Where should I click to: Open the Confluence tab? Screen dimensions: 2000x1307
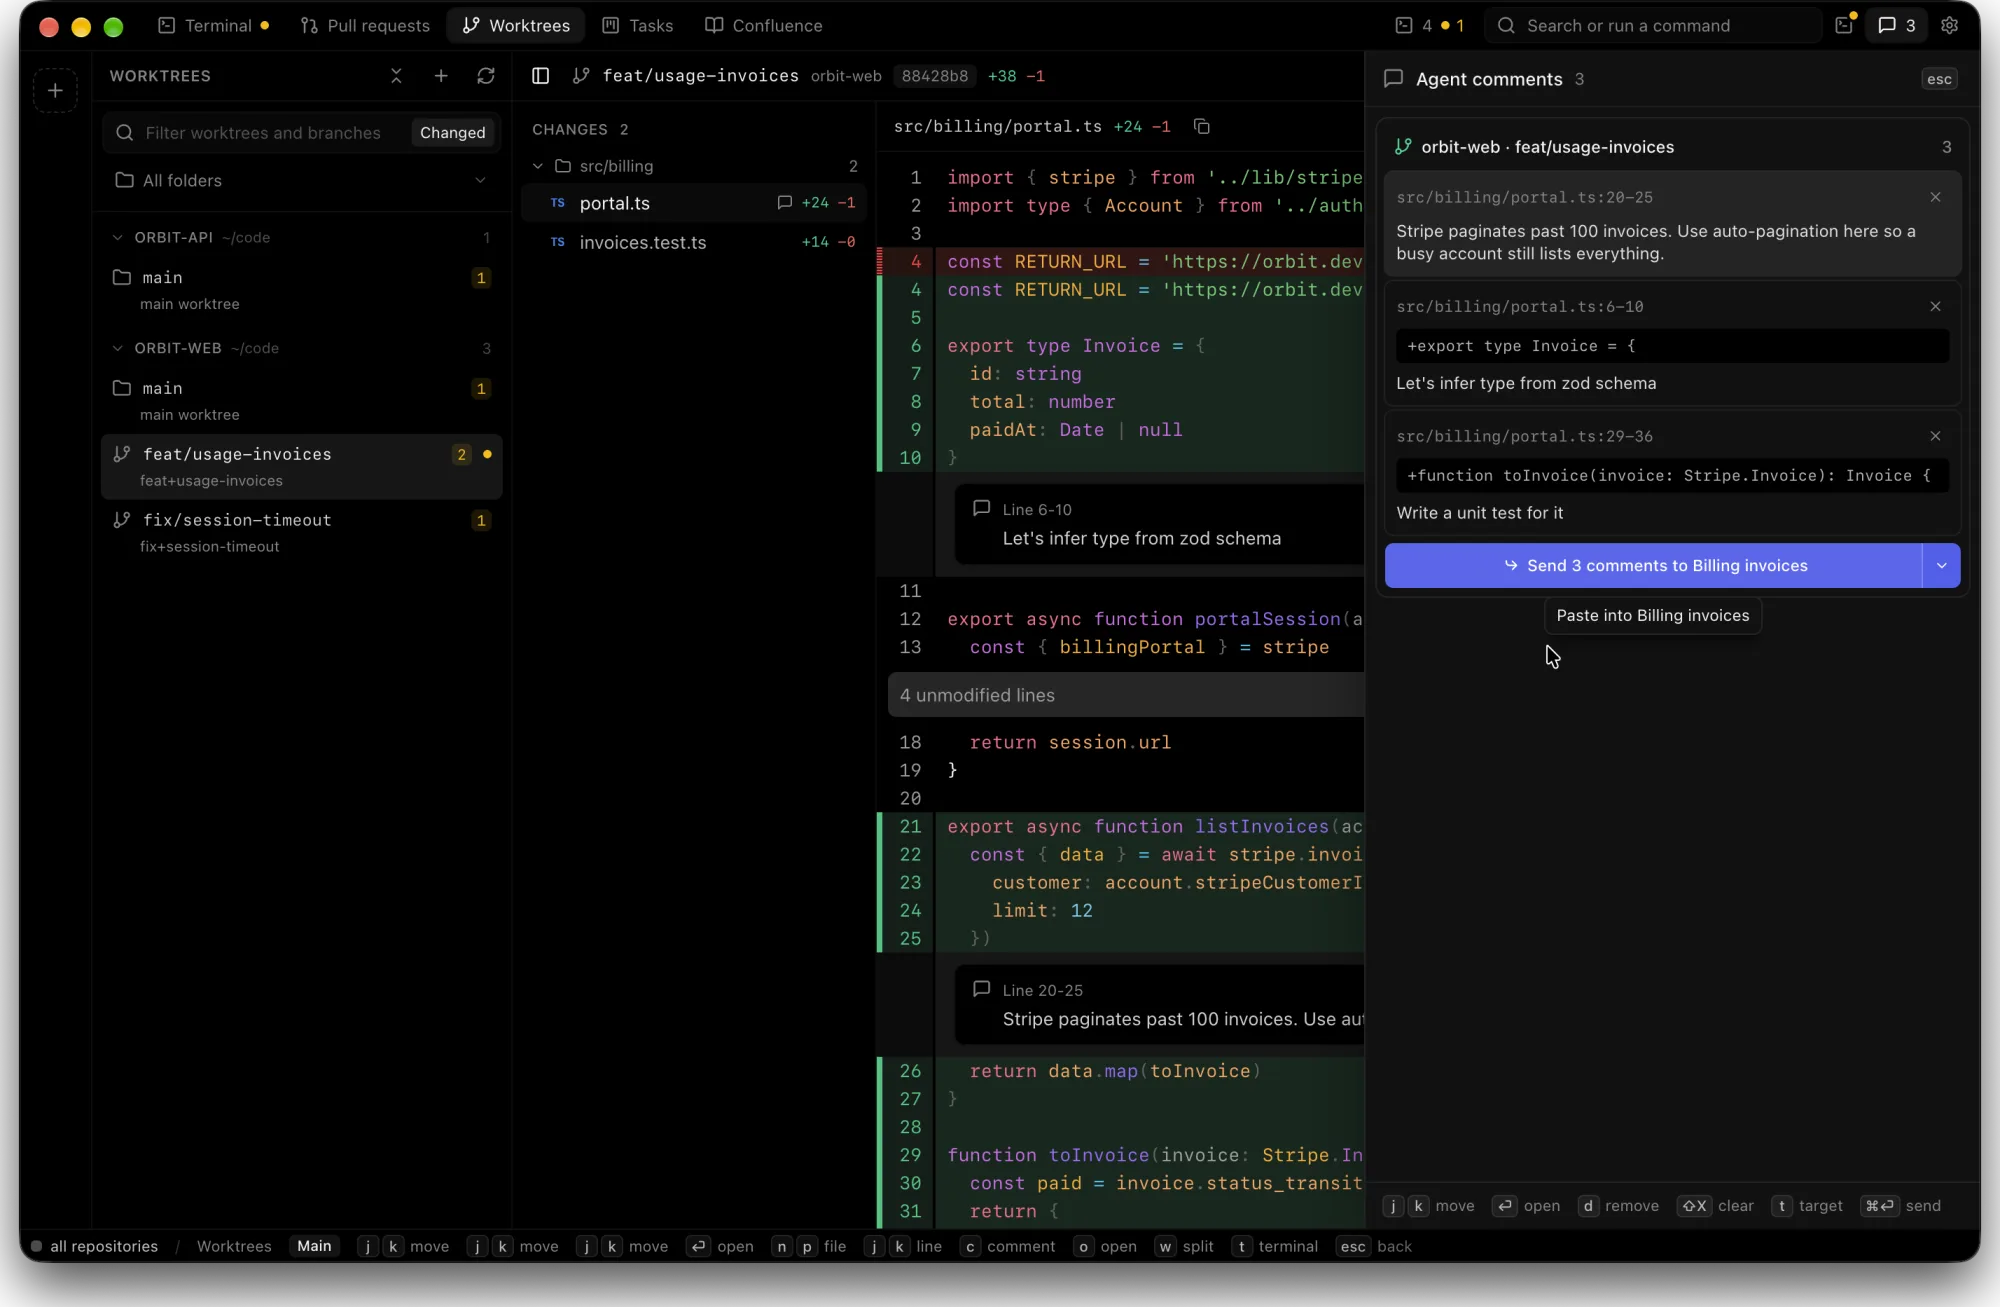764,26
